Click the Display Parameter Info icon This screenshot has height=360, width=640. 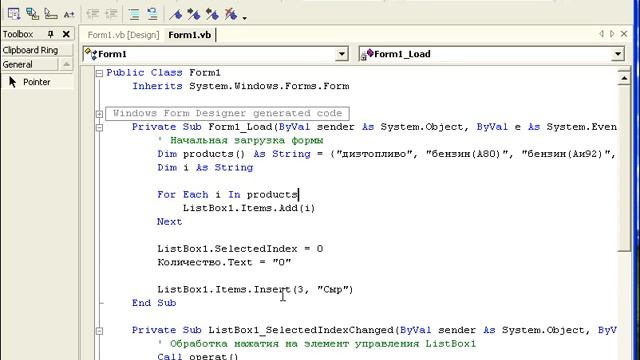[32, 14]
